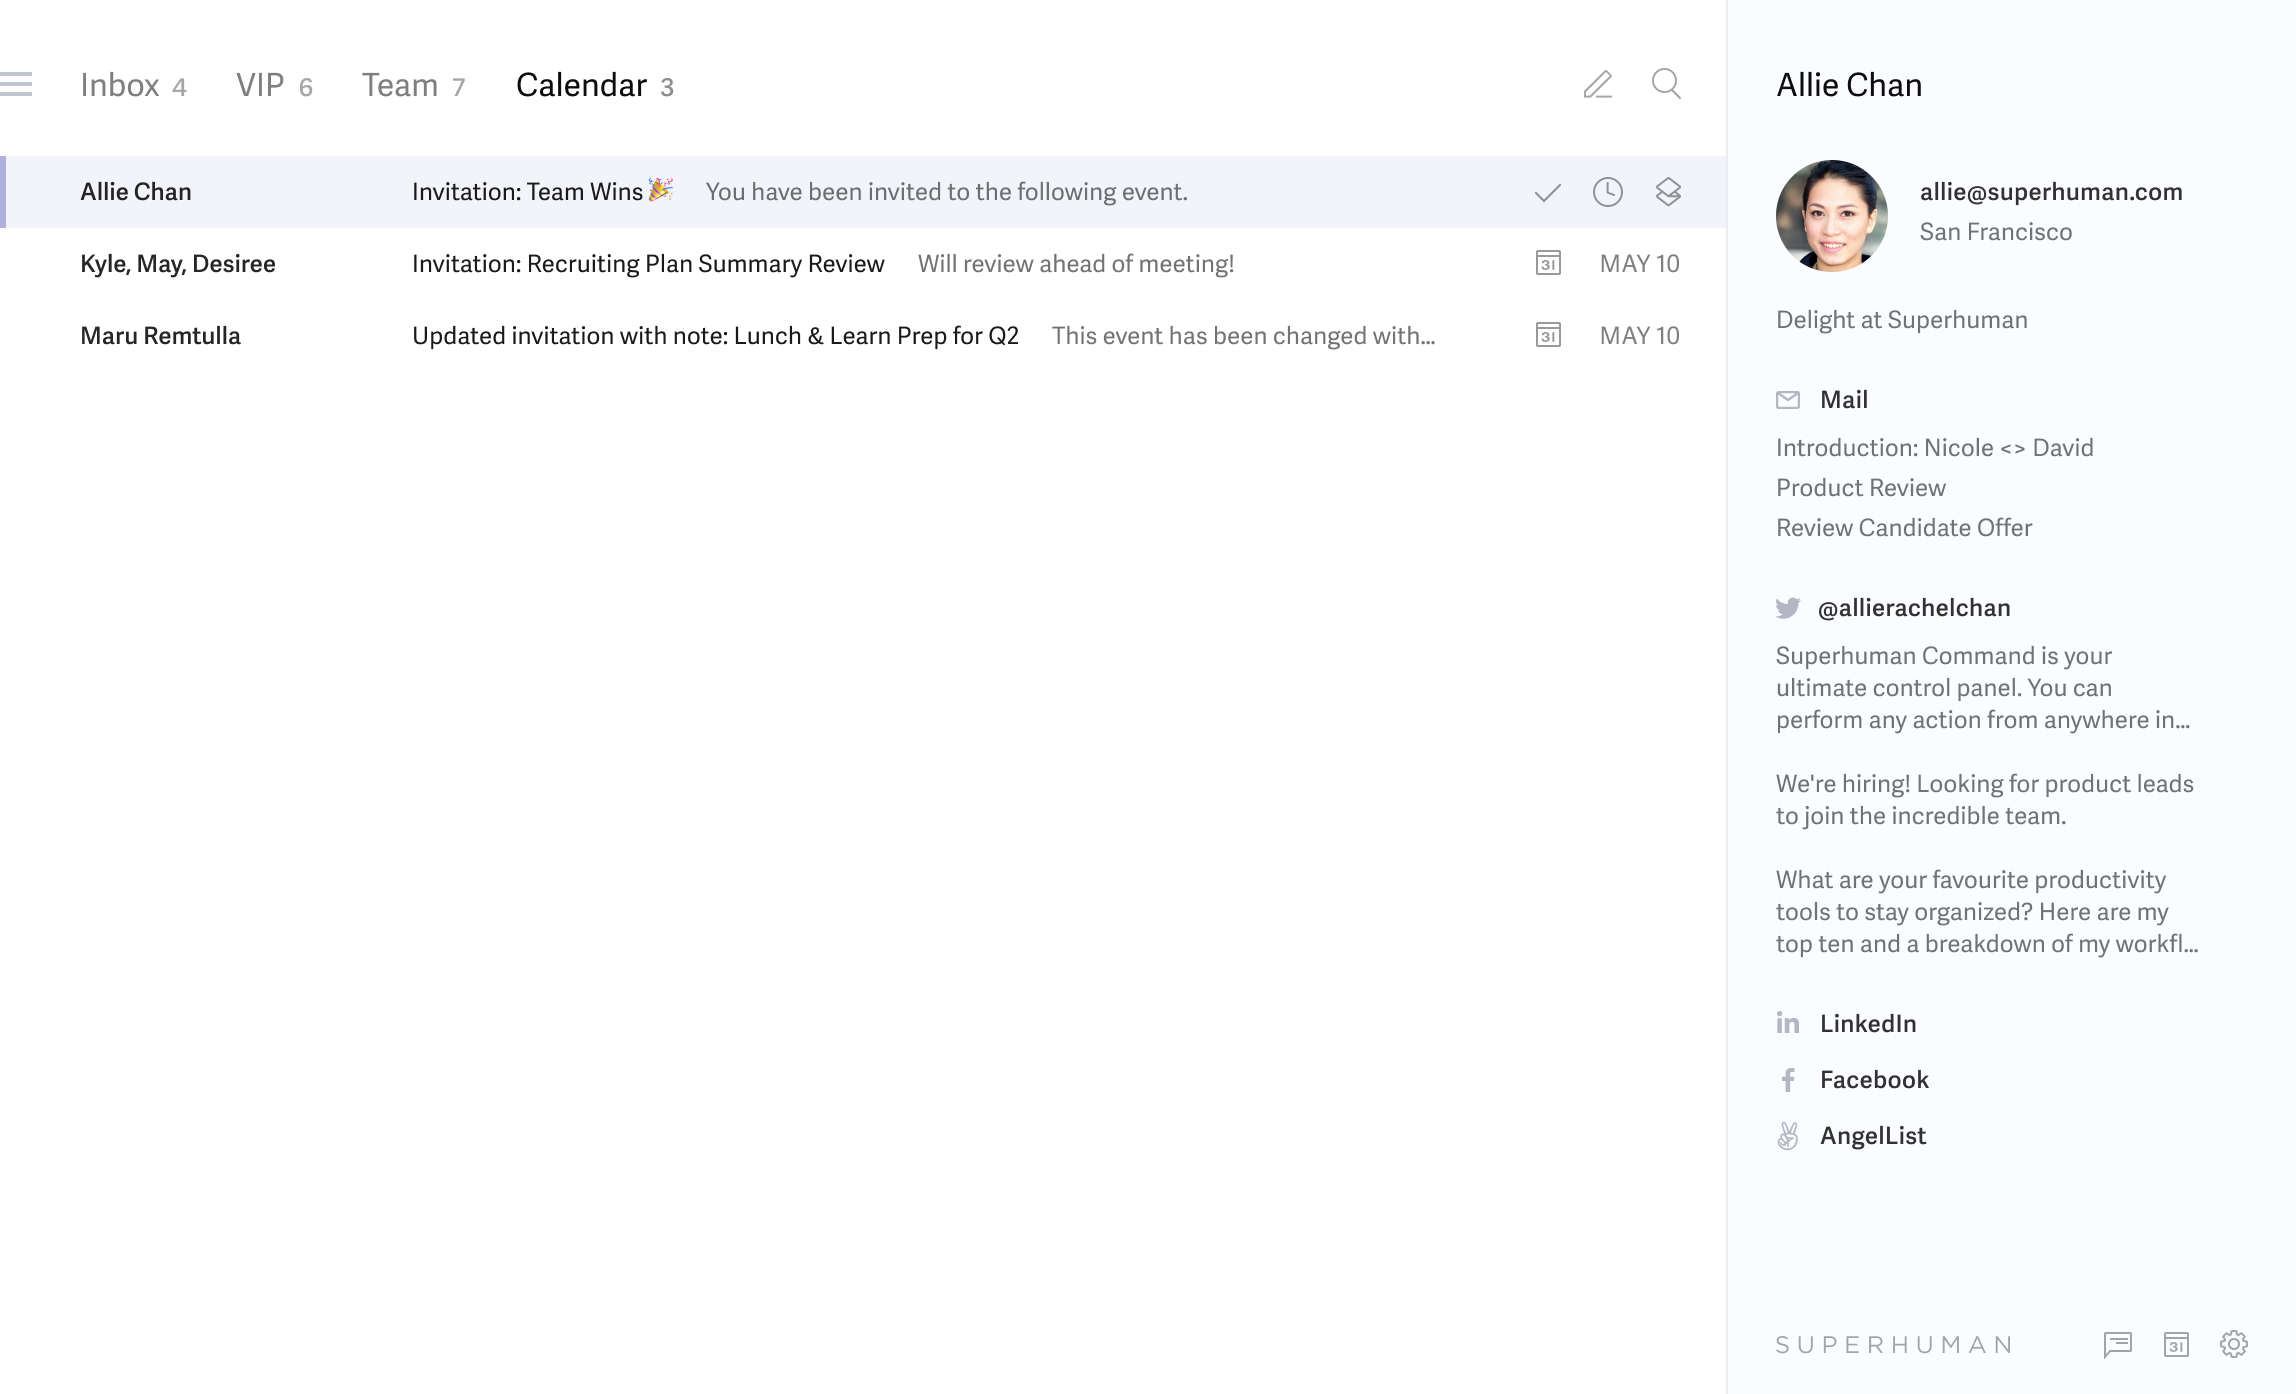Open search with the magnifier icon

[1666, 84]
